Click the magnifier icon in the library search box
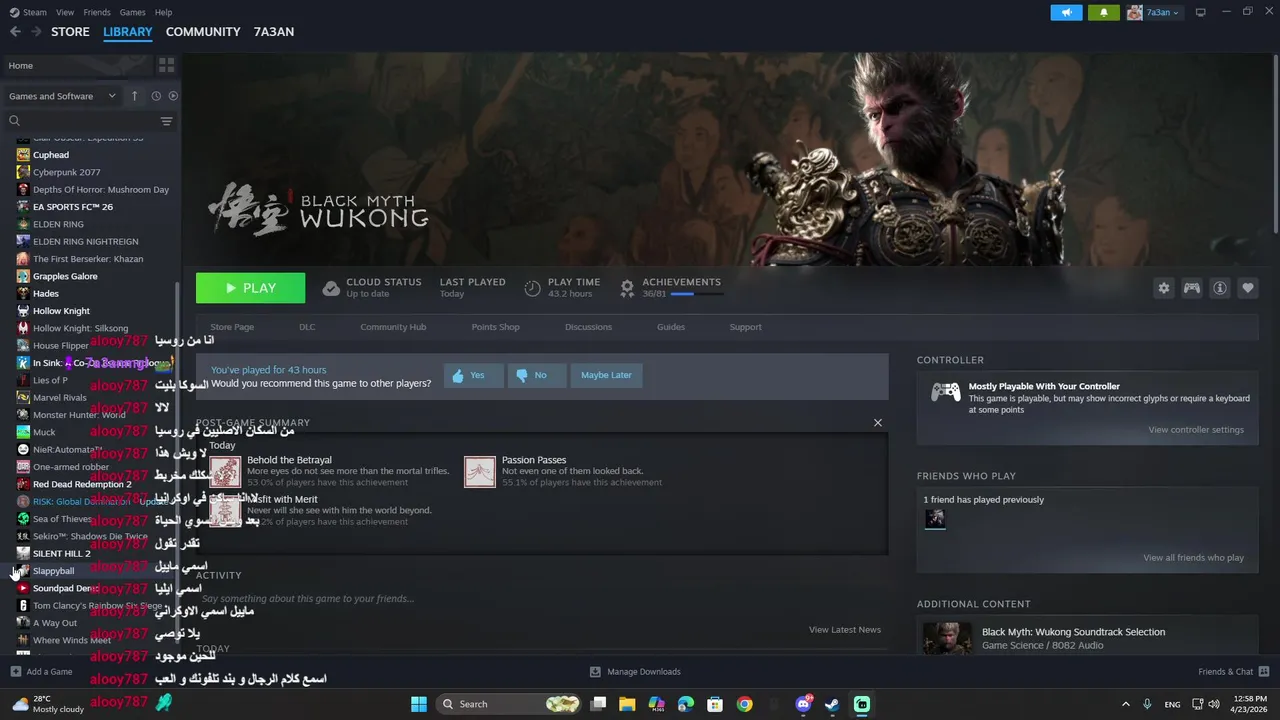This screenshot has width=1280, height=720. point(15,121)
